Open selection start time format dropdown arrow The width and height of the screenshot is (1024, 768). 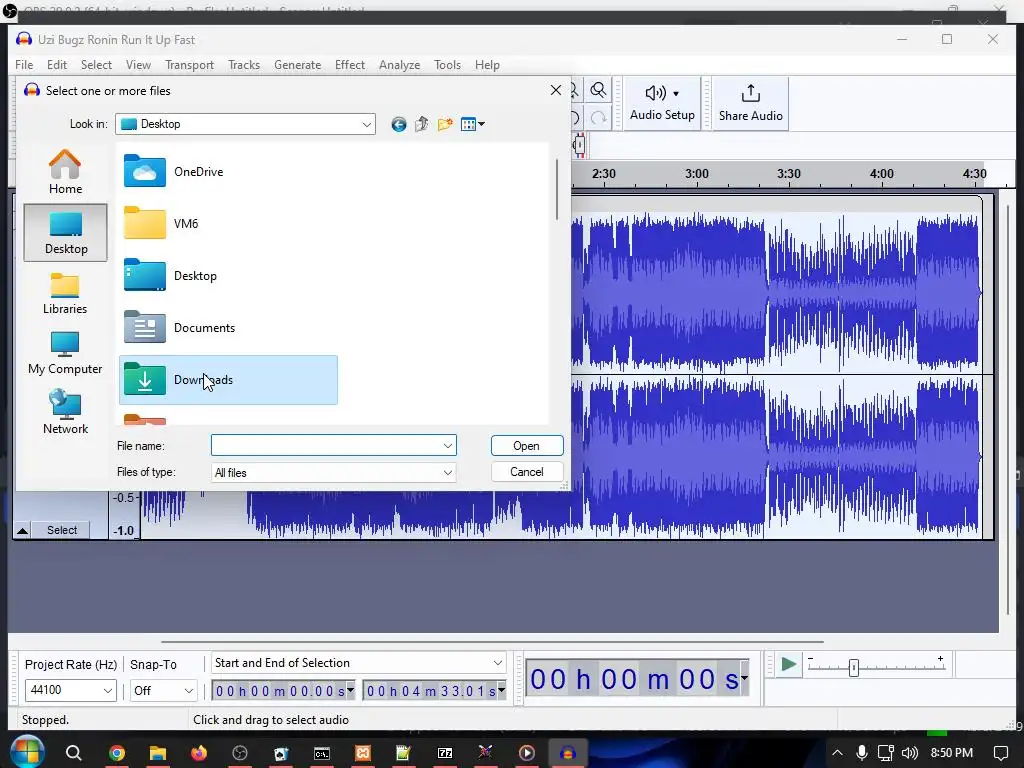coord(350,690)
